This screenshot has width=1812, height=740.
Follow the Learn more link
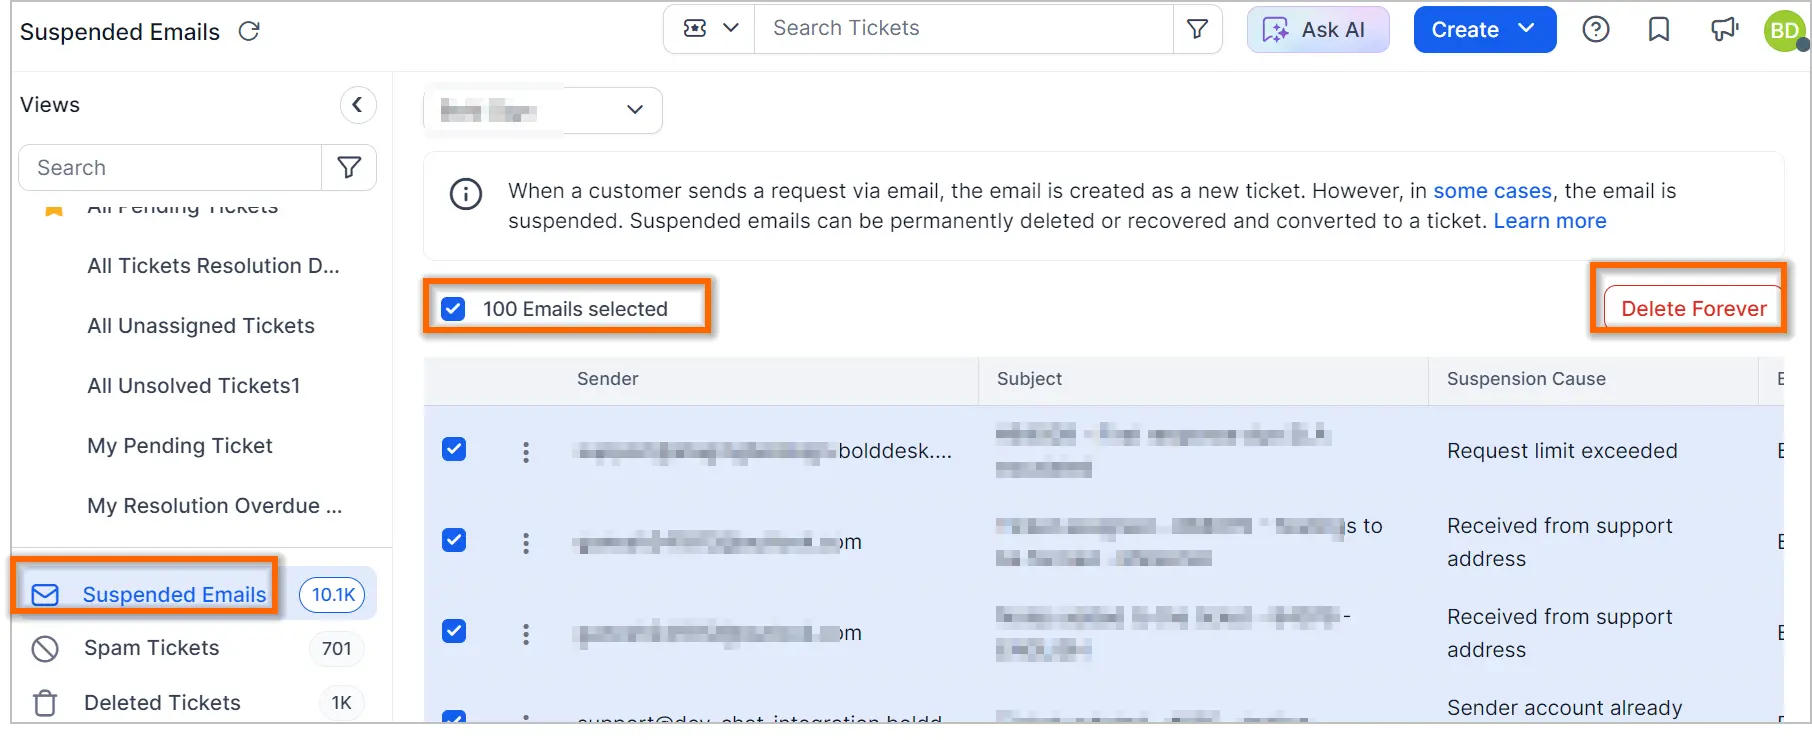(x=1549, y=221)
